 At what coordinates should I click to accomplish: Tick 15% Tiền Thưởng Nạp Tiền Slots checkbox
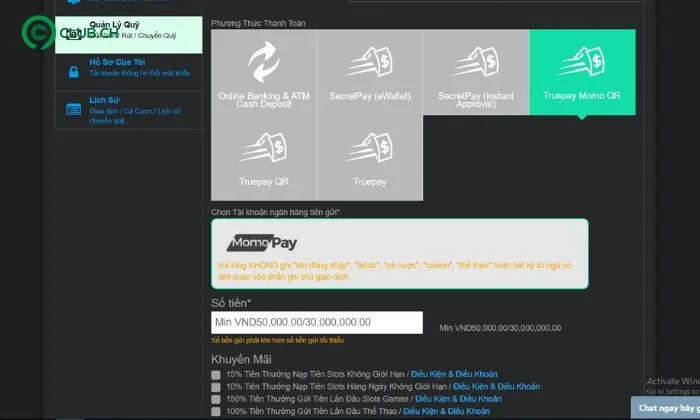point(216,374)
